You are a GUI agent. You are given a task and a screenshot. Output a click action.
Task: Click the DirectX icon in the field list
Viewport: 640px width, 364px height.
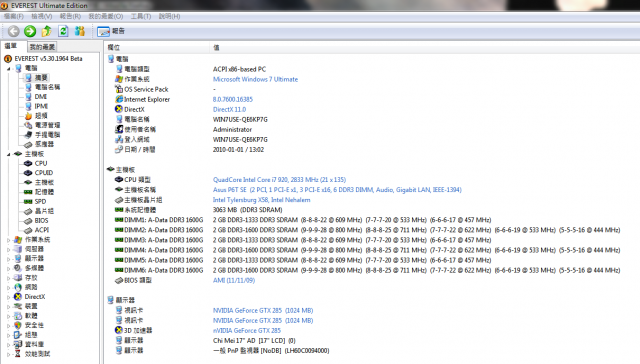pos(119,109)
